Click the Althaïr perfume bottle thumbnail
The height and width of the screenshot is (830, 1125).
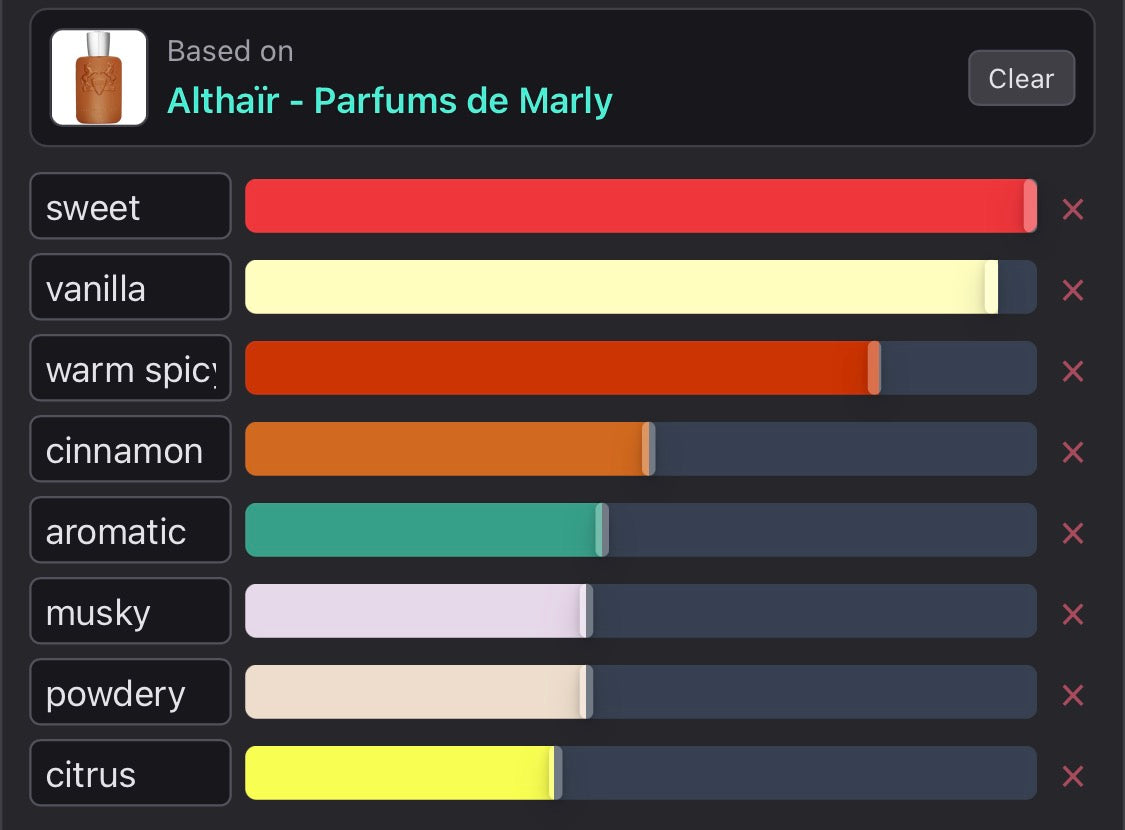pyautogui.click(x=99, y=77)
